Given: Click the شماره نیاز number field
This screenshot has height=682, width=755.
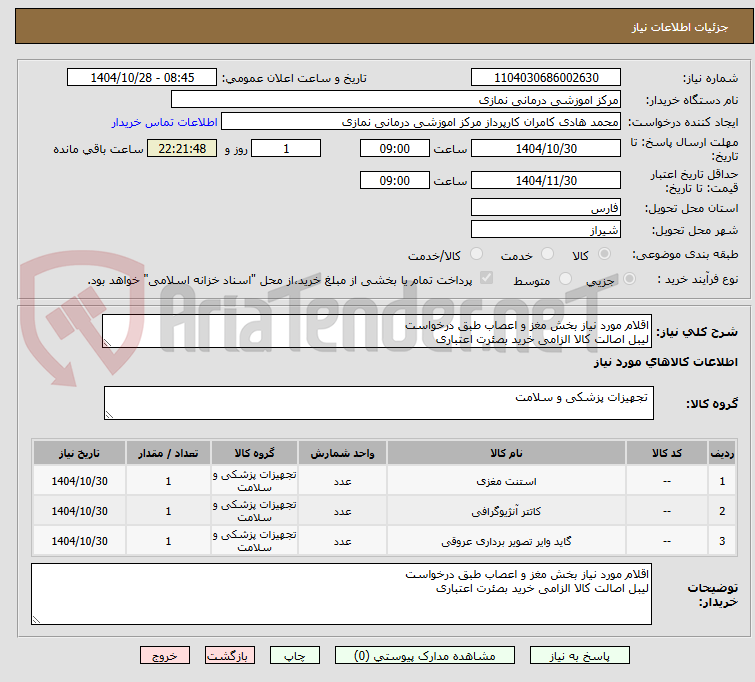Looking at the screenshot, I should 546,78.
